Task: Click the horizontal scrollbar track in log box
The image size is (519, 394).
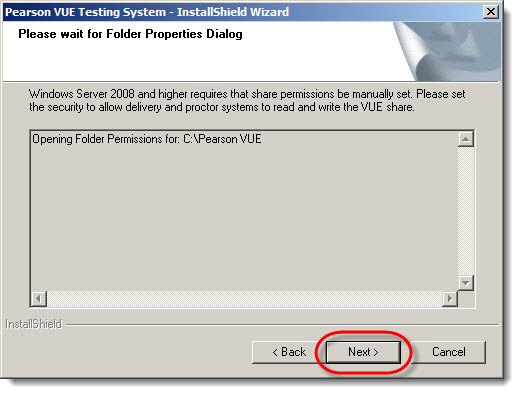Action: point(244,299)
